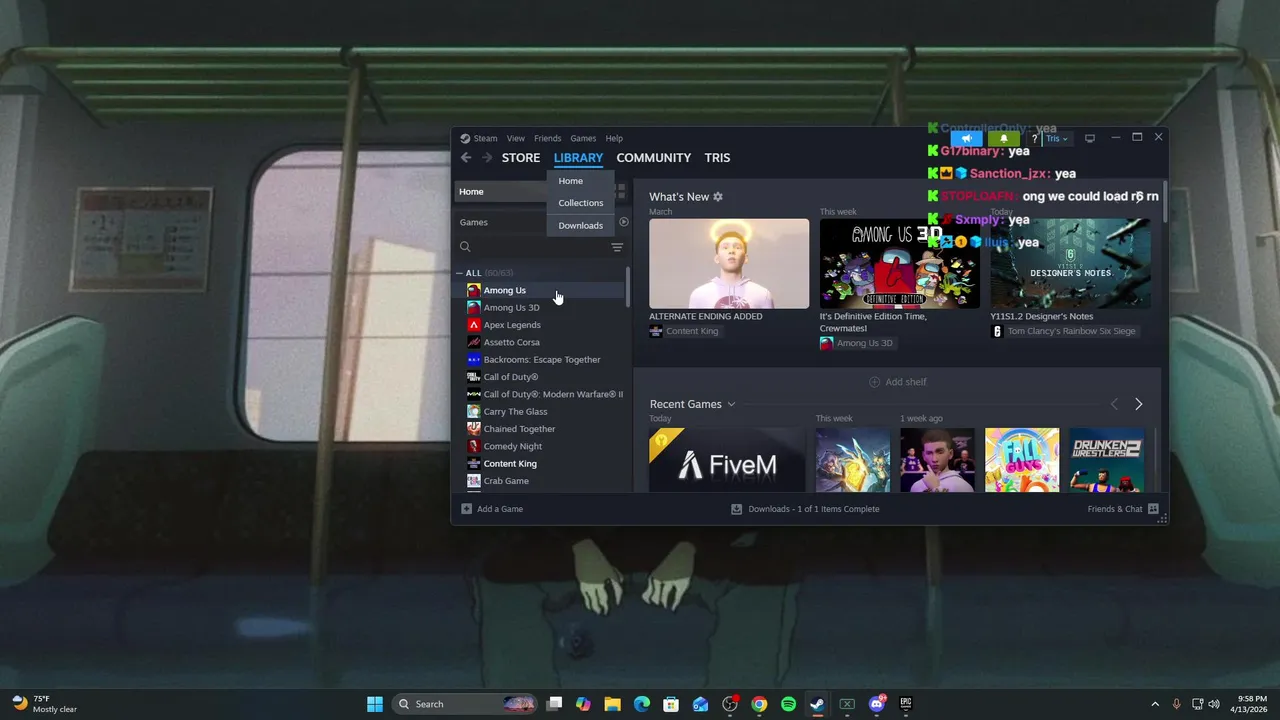Open the COMMUNITY tab
This screenshot has height=720, width=1280.
click(654, 158)
